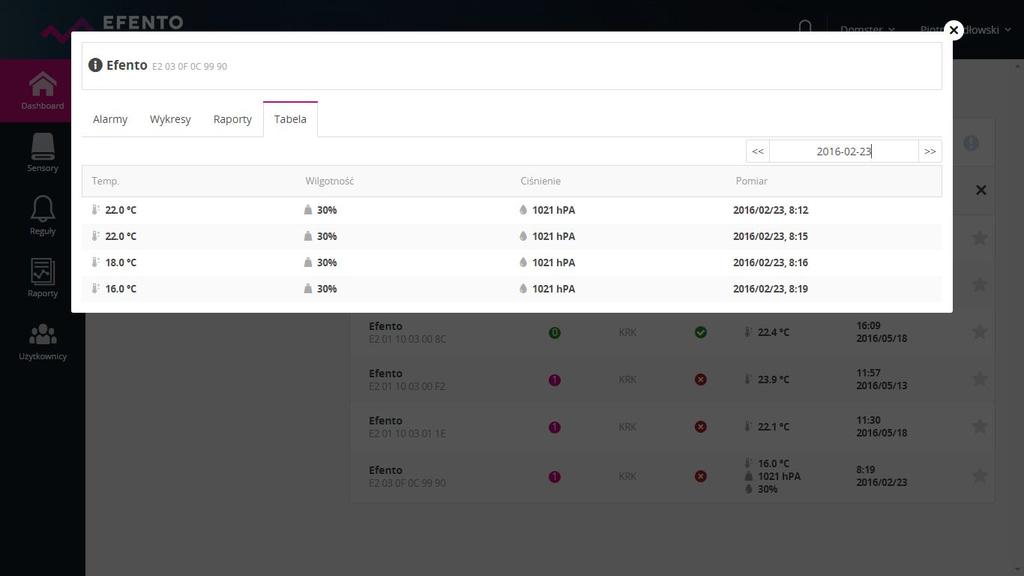Click the pressure drop icon in the 8:12 row
The width and height of the screenshot is (1024, 576).
click(523, 210)
